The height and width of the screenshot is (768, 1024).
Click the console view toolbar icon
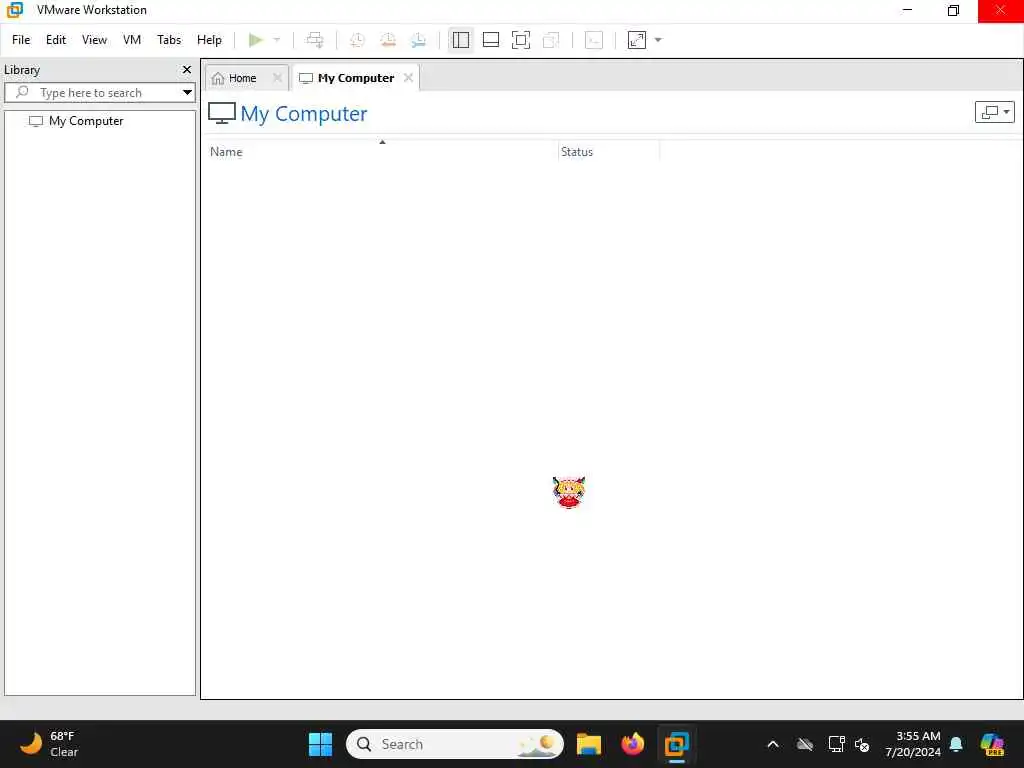click(x=594, y=40)
